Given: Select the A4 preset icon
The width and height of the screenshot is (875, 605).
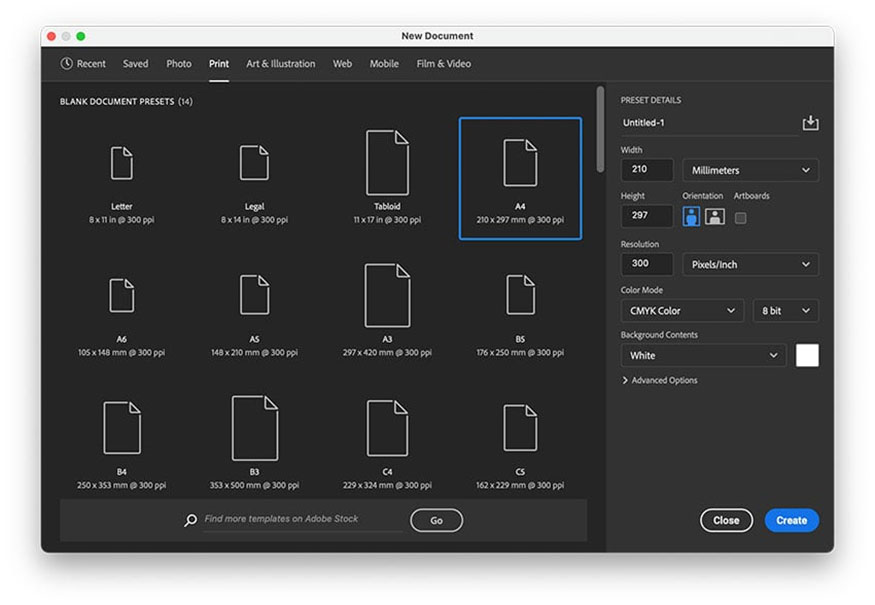Looking at the screenshot, I should 520,162.
